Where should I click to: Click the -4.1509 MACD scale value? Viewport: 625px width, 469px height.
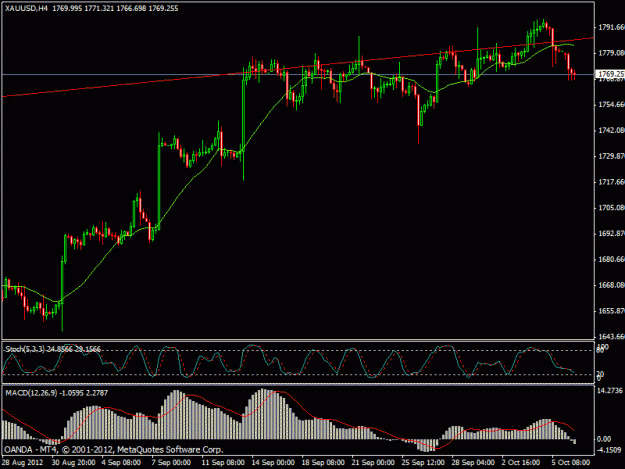pos(609,450)
